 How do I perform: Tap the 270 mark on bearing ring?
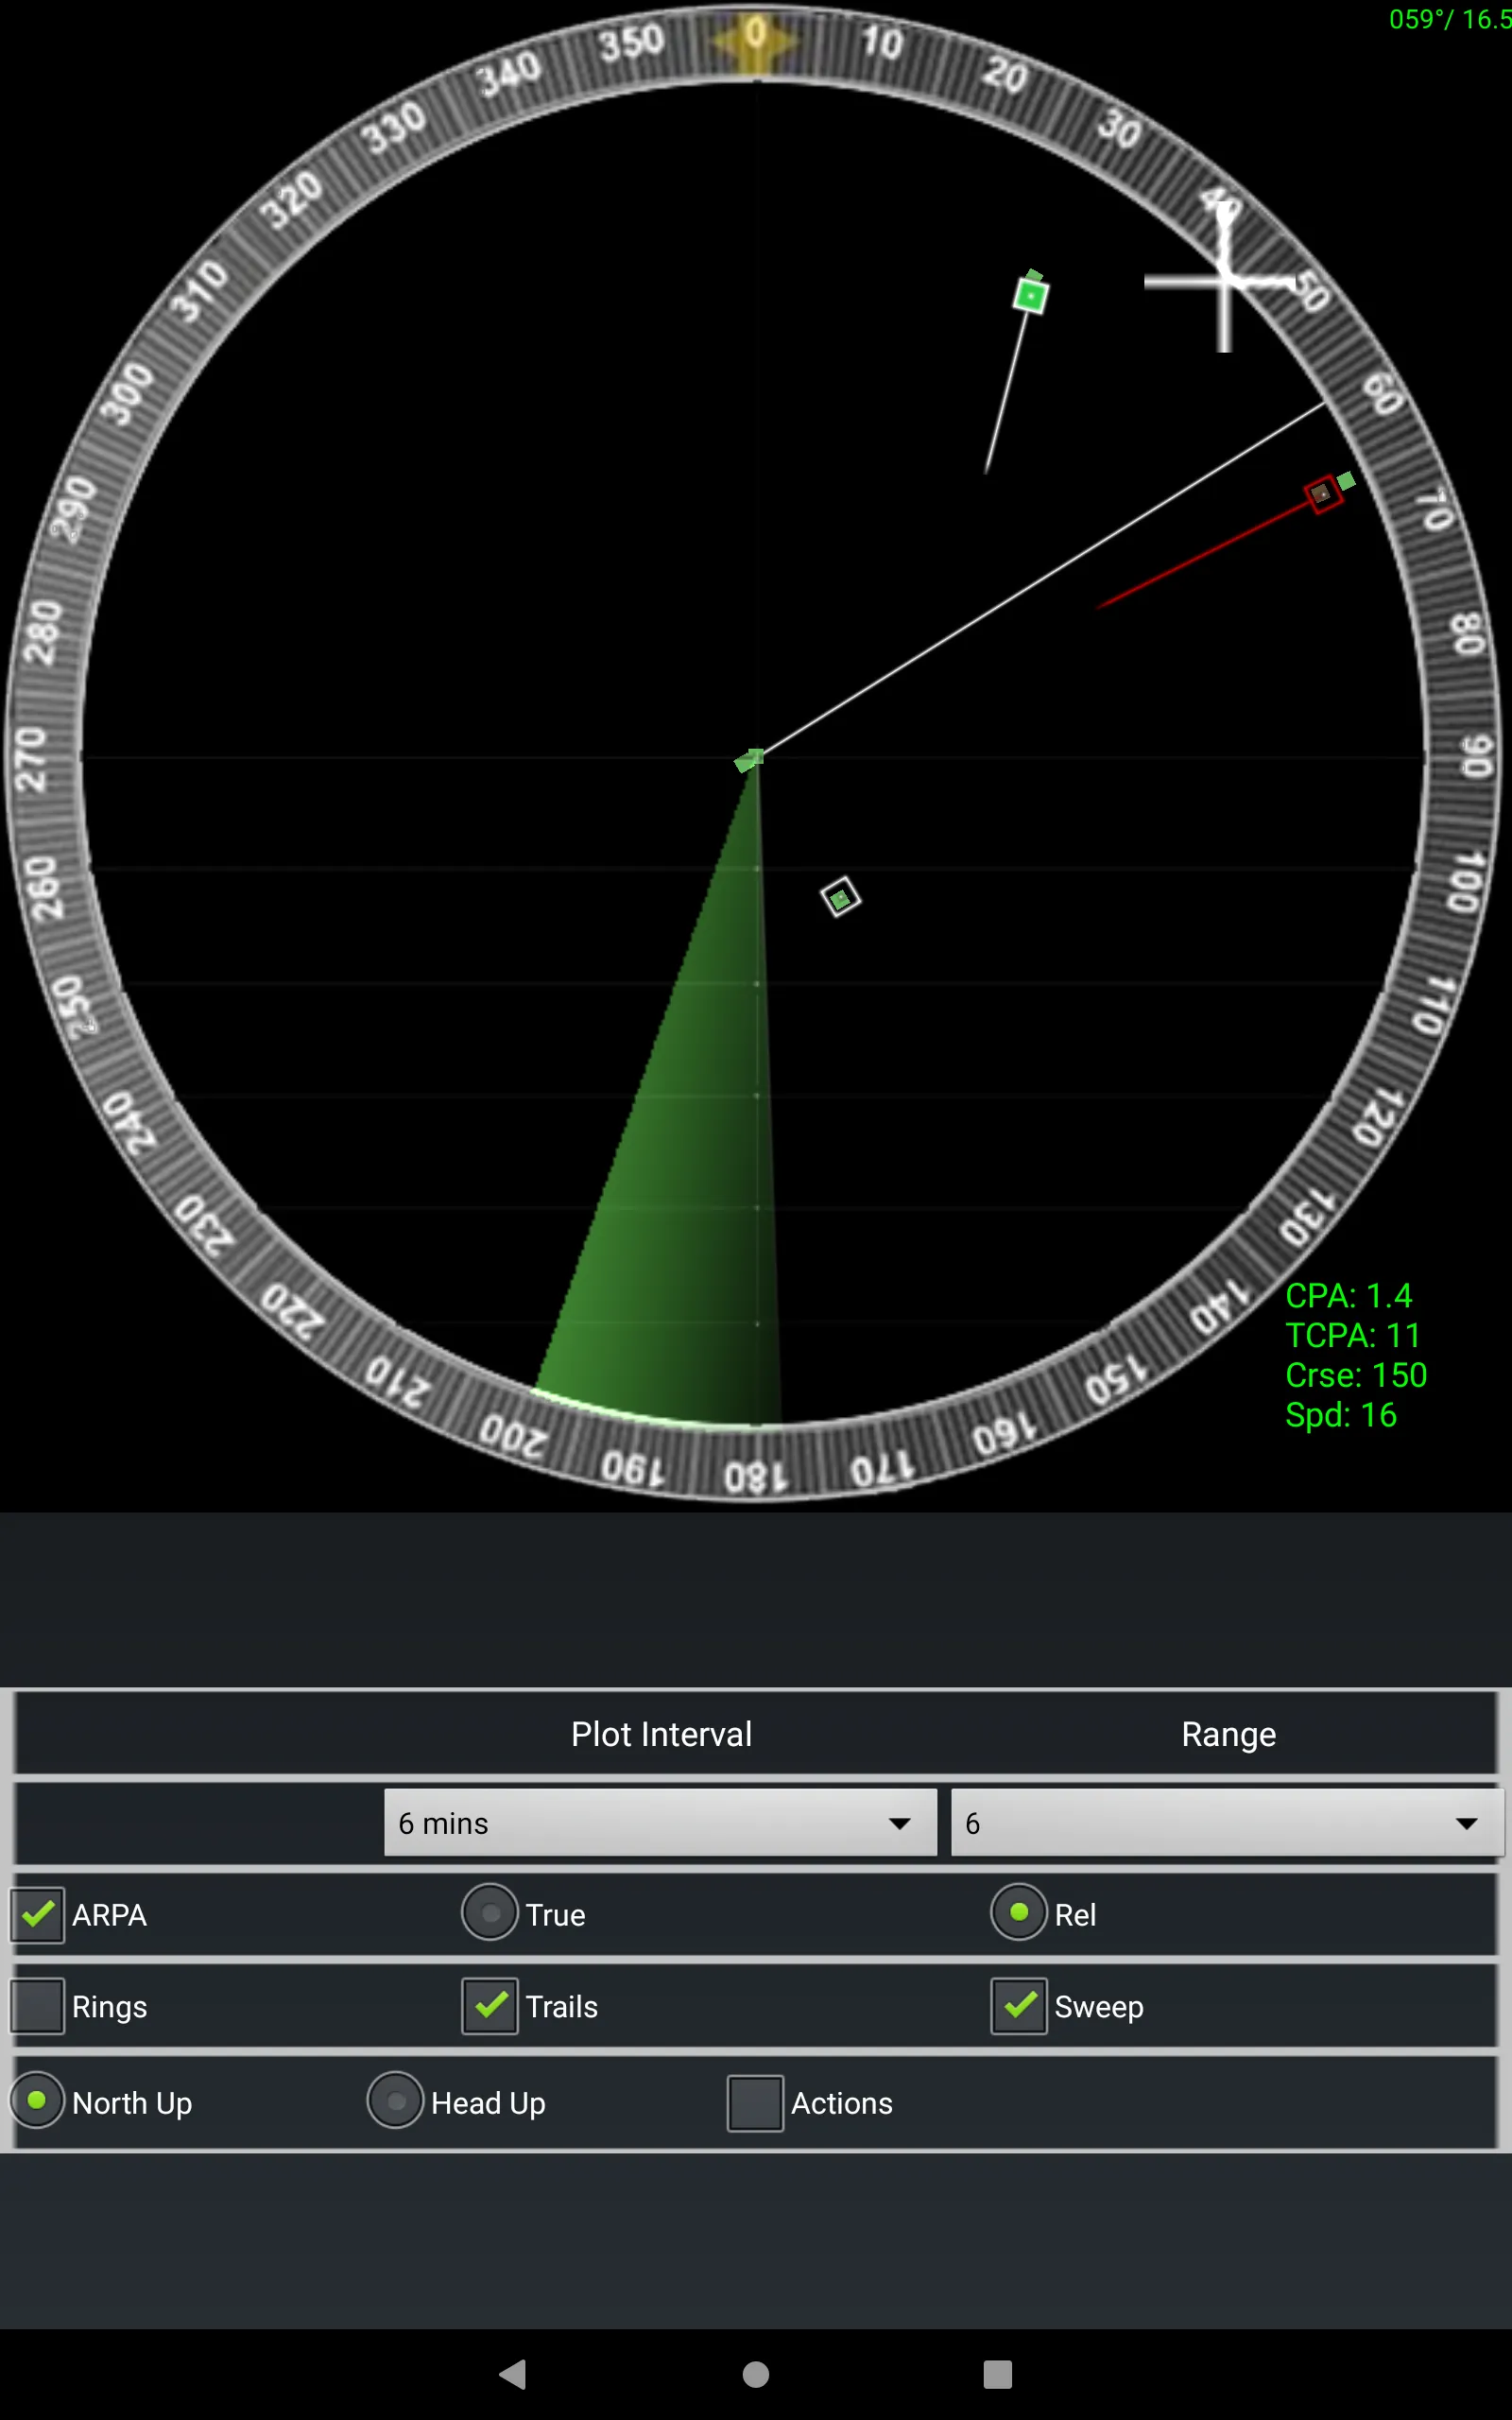[x=31, y=760]
